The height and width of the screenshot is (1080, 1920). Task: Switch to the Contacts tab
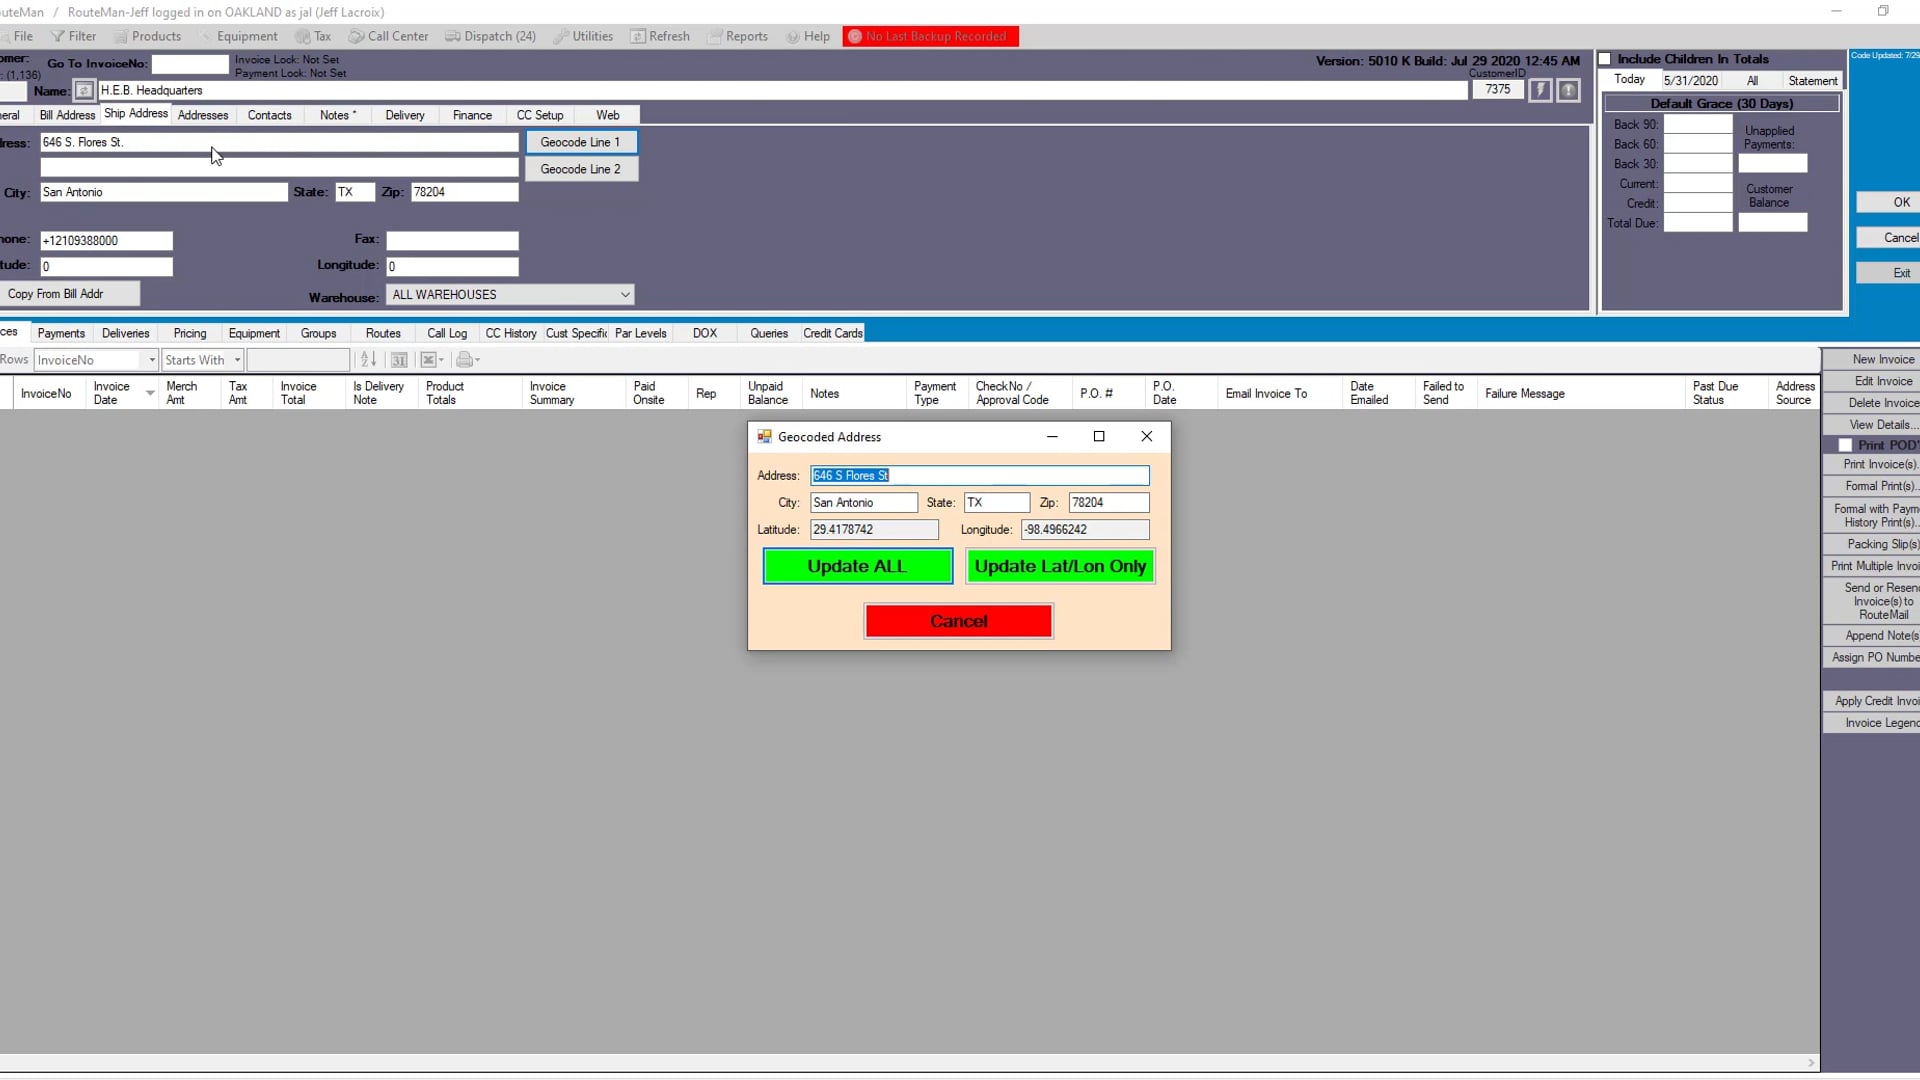pos(270,115)
